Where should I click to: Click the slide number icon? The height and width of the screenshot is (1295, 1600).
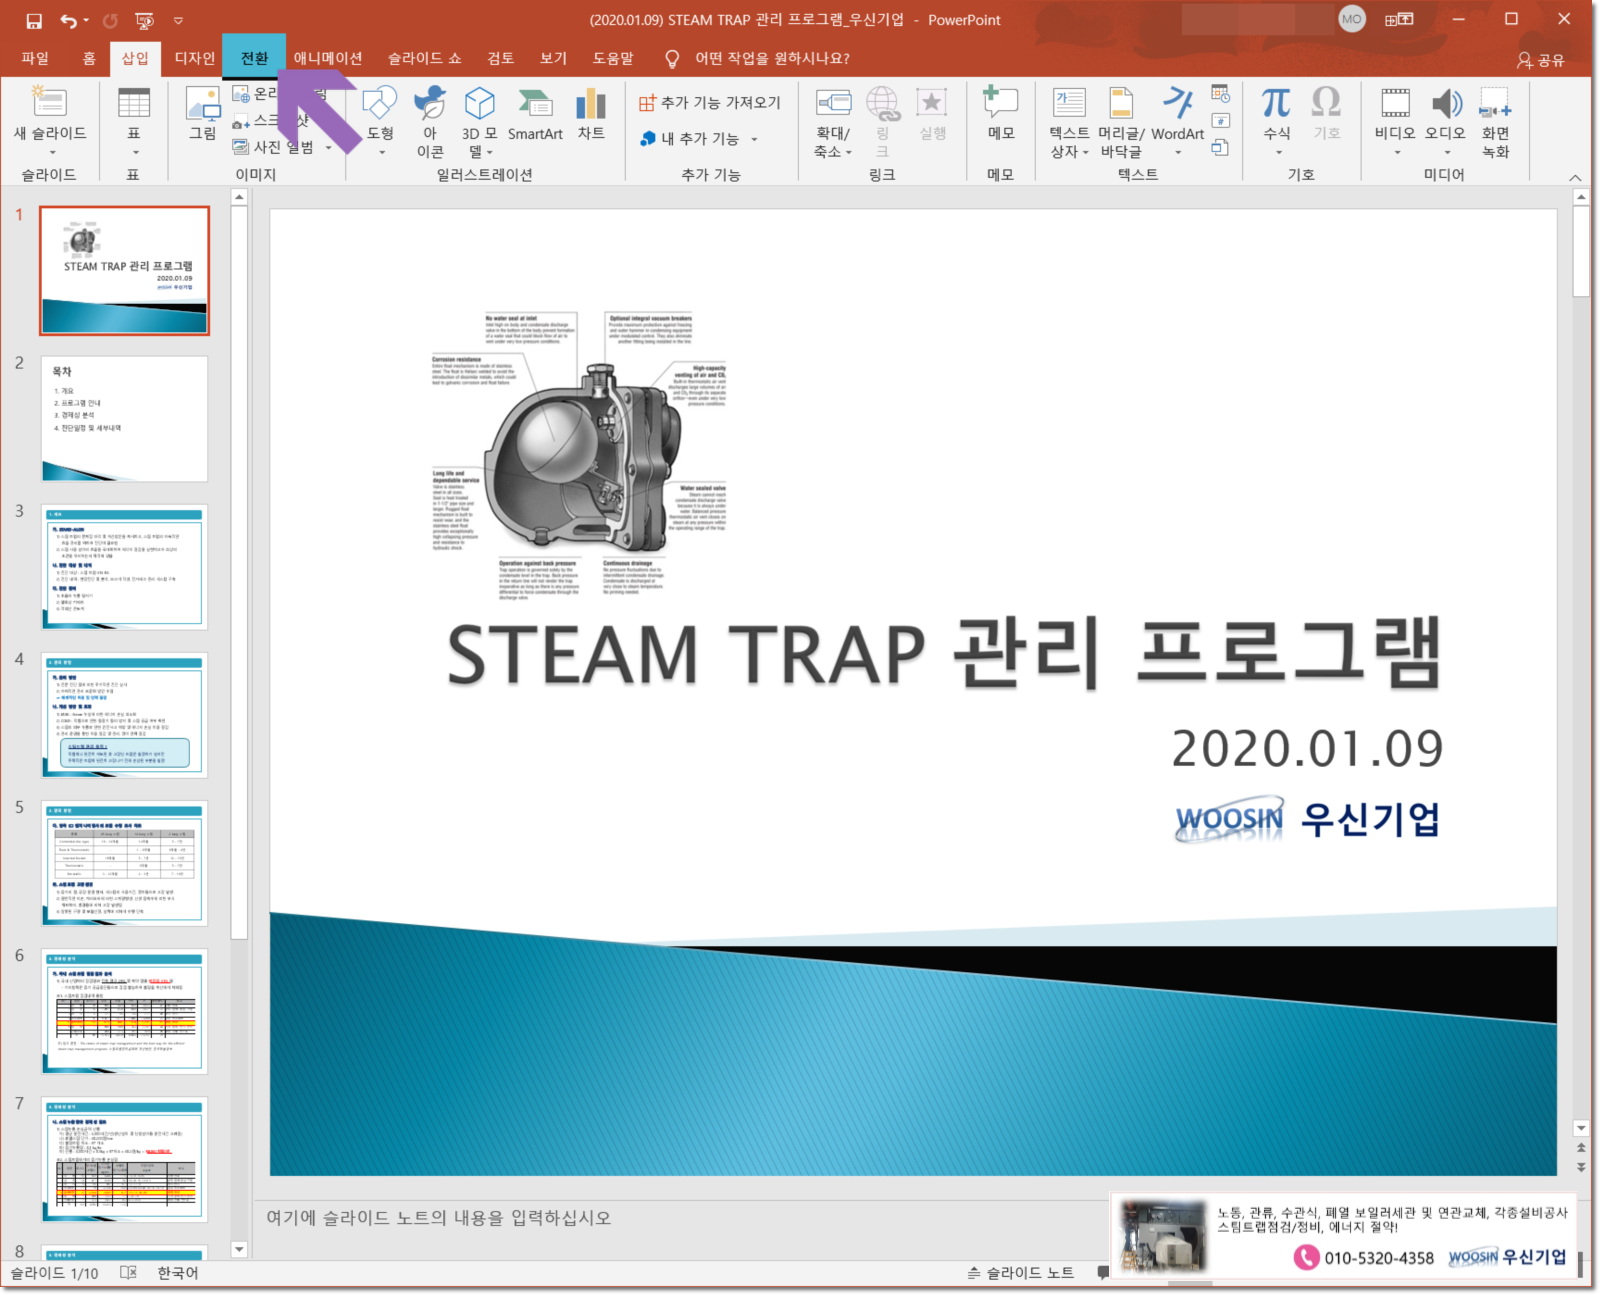pos(1221,121)
